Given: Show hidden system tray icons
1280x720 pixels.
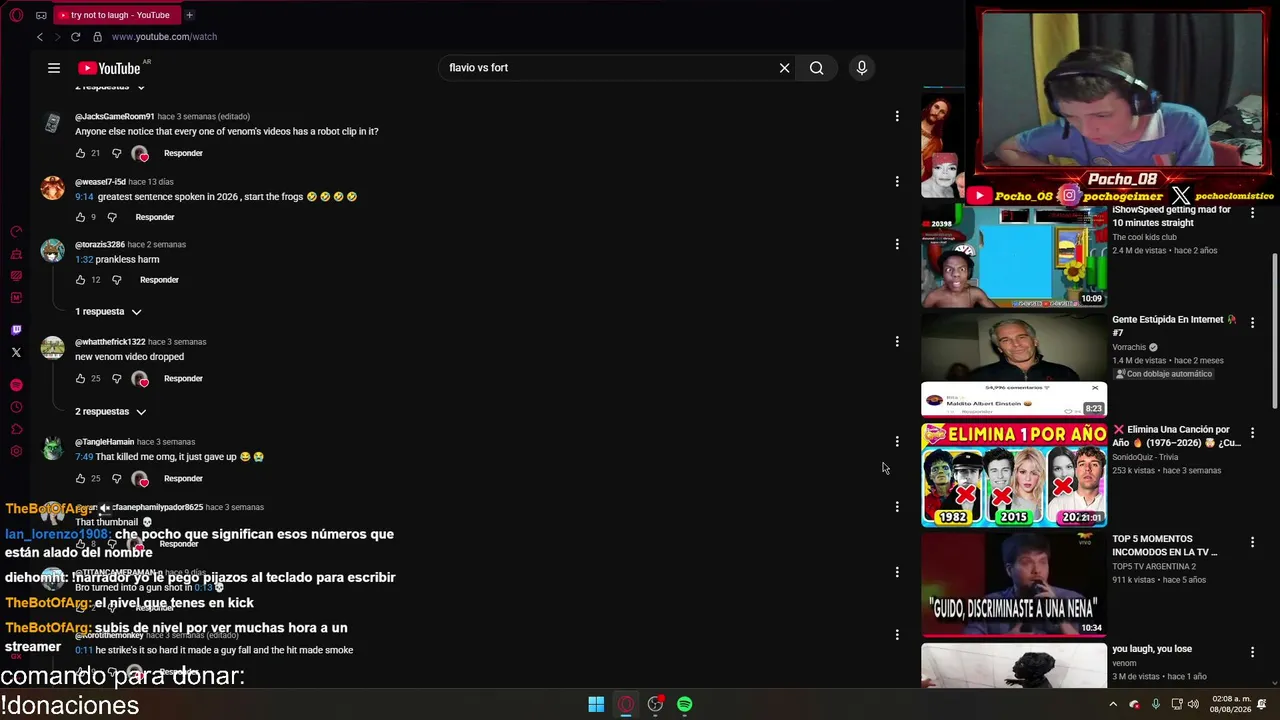Looking at the screenshot, I should click(x=1113, y=704).
